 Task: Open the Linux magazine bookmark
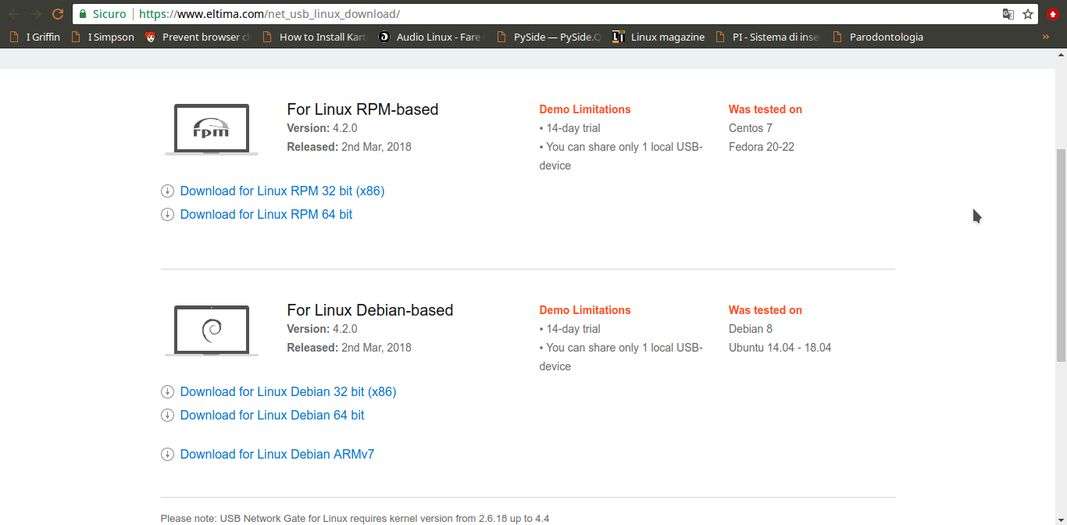(658, 37)
